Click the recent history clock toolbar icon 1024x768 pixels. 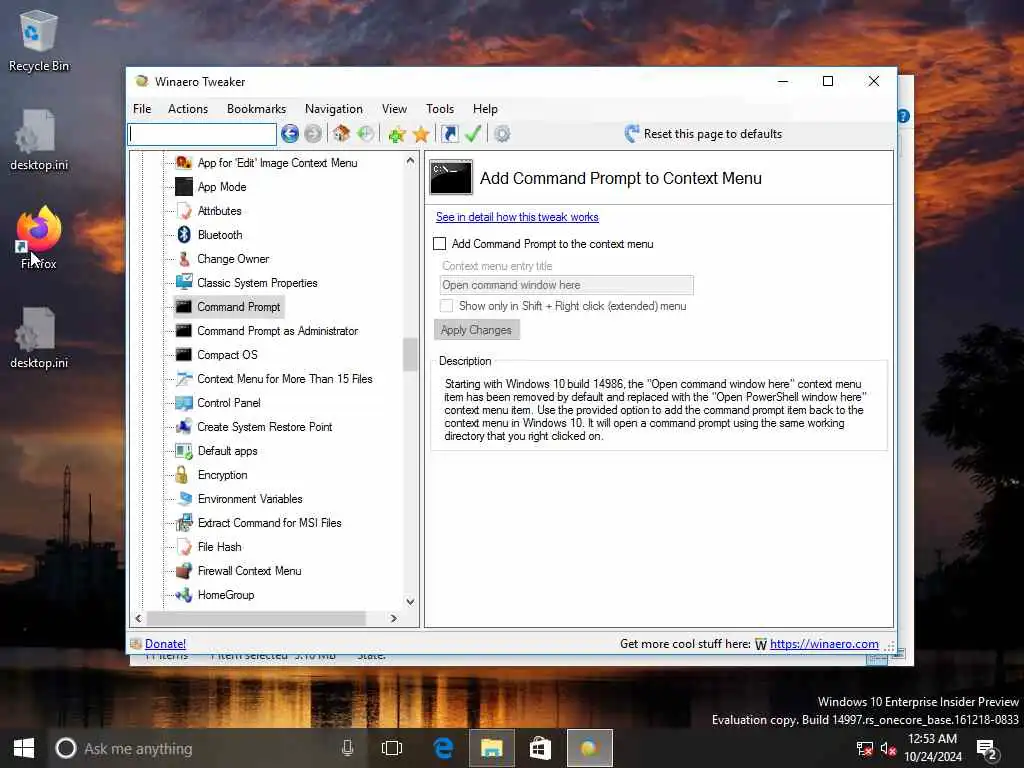click(366, 134)
